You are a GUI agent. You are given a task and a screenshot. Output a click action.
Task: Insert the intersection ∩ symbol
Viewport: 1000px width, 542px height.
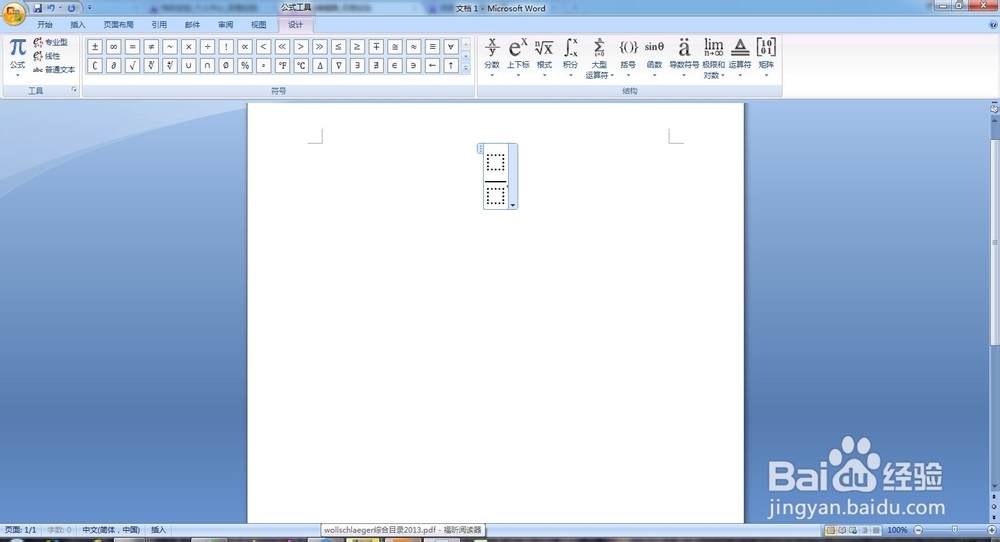tap(207, 65)
